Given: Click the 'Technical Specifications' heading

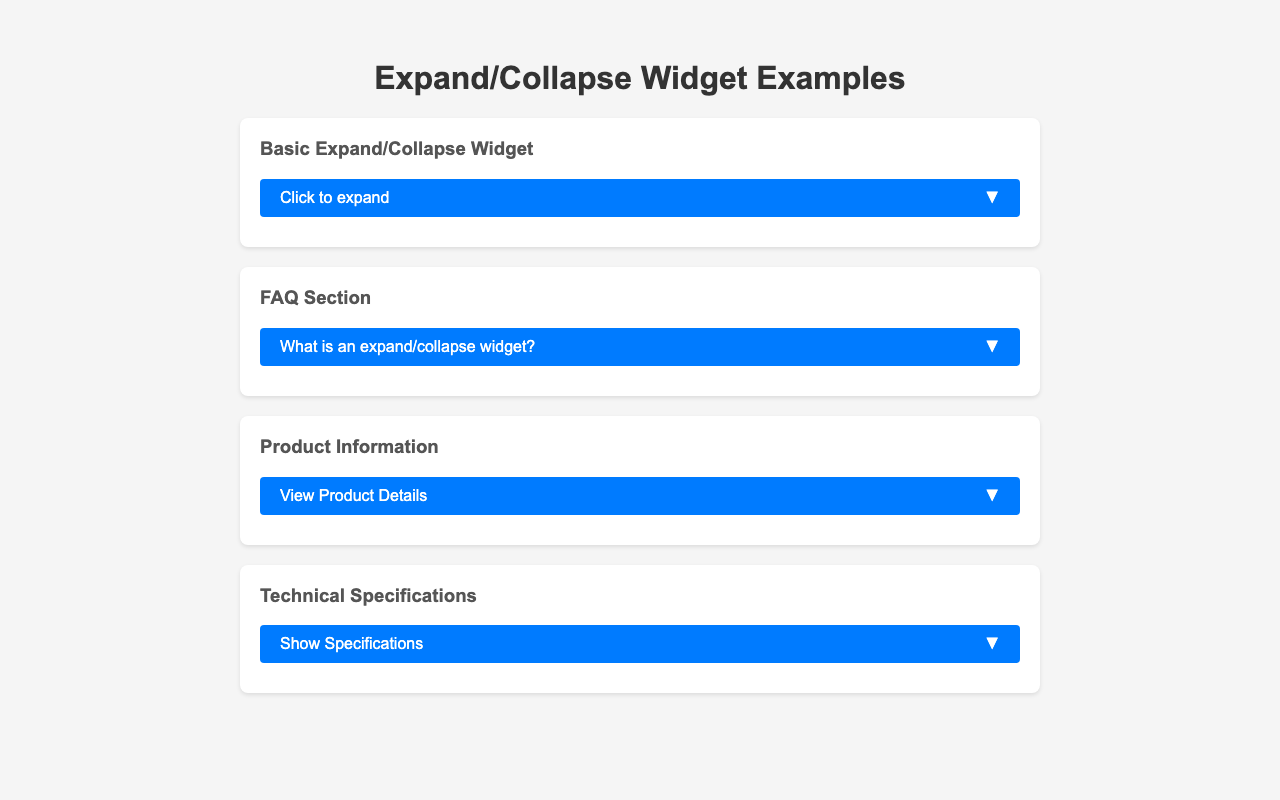Looking at the screenshot, I should pos(368,596).
